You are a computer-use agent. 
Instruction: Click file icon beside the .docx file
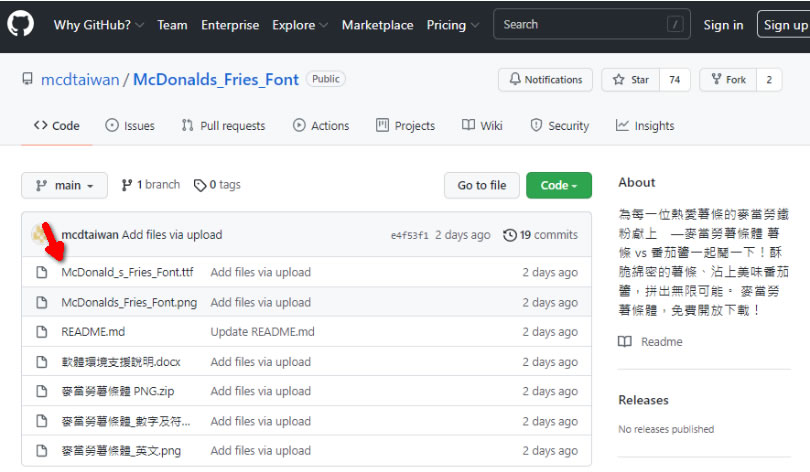tap(42, 362)
